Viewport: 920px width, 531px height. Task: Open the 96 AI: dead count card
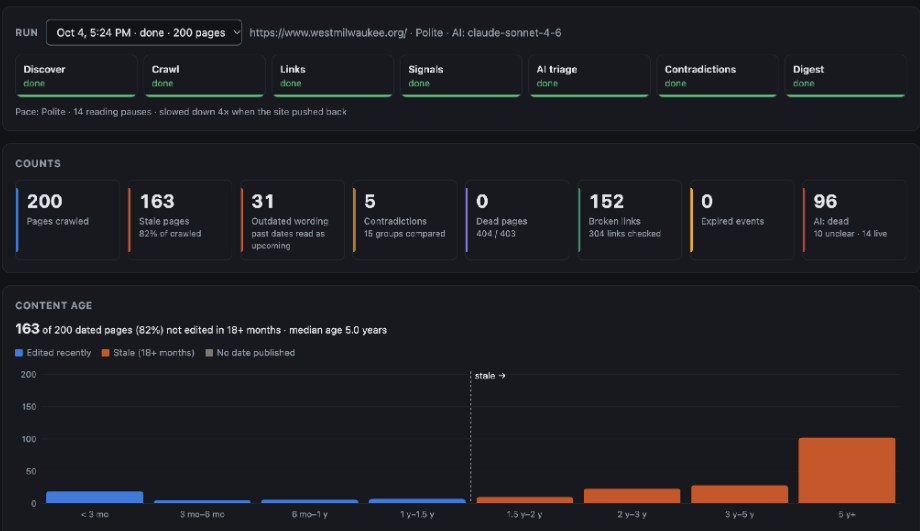point(854,220)
